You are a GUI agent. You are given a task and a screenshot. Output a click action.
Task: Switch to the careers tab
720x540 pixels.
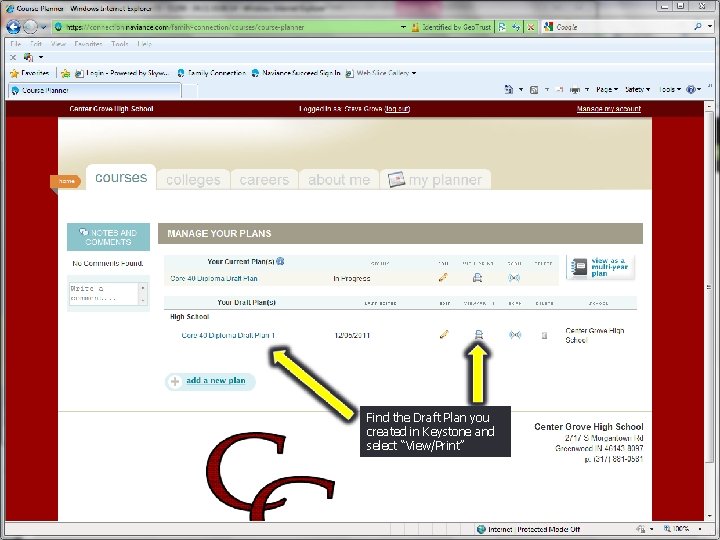tap(264, 180)
